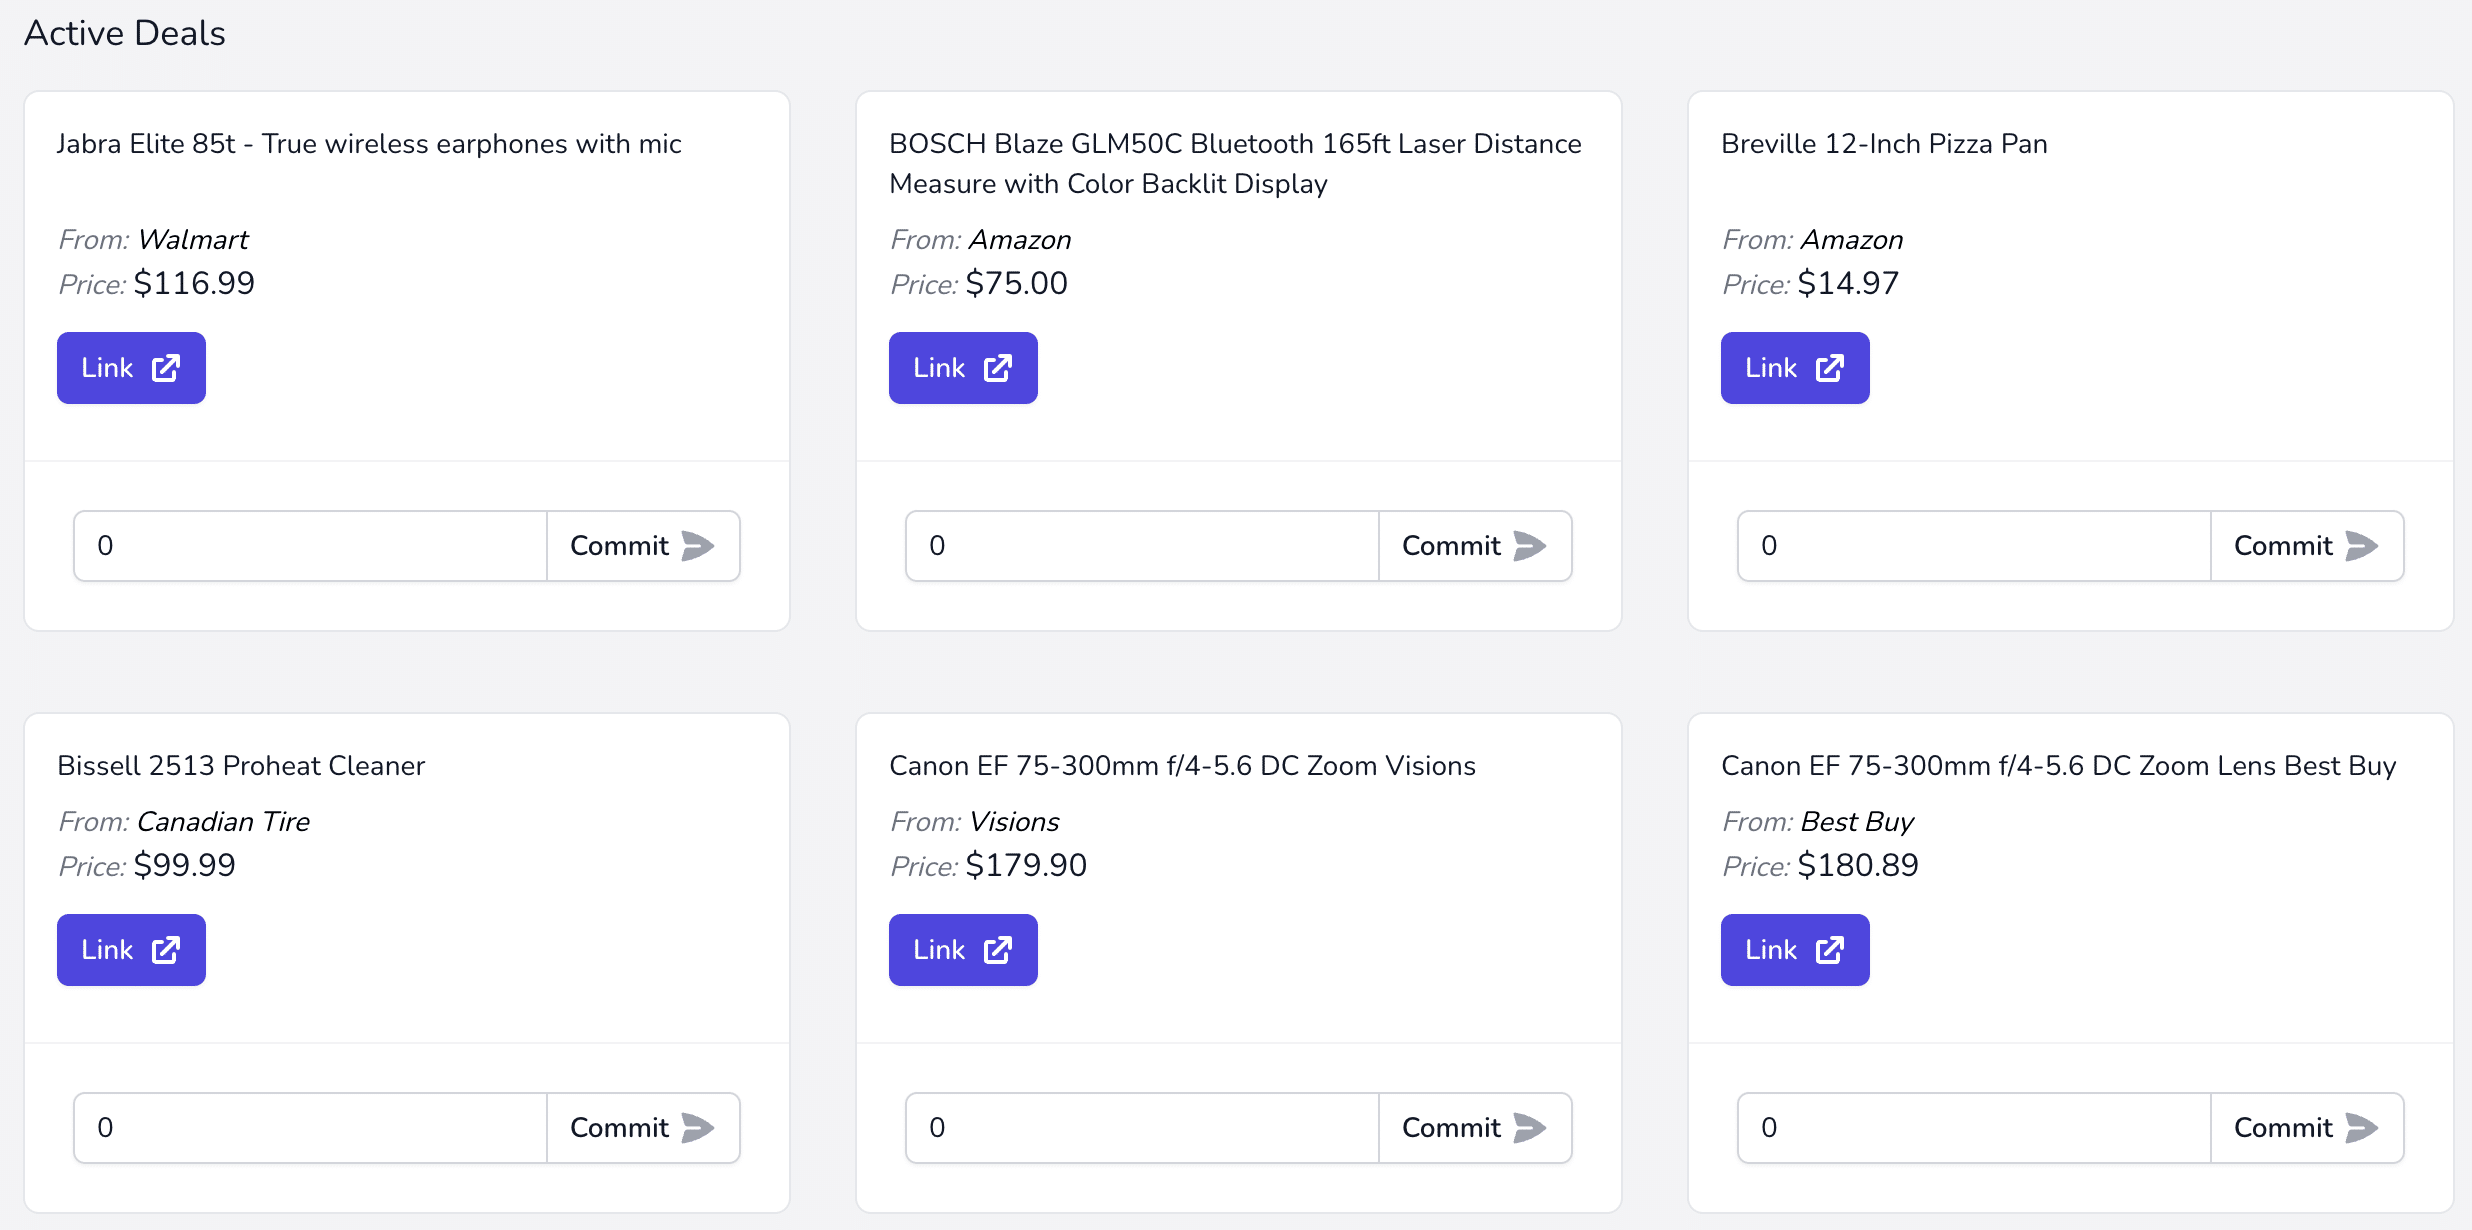Viewport: 2472px width, 1230px height.
Task: Focus the quantity field for Breville Pizza Pan
Action: [x=1974, y=546]
